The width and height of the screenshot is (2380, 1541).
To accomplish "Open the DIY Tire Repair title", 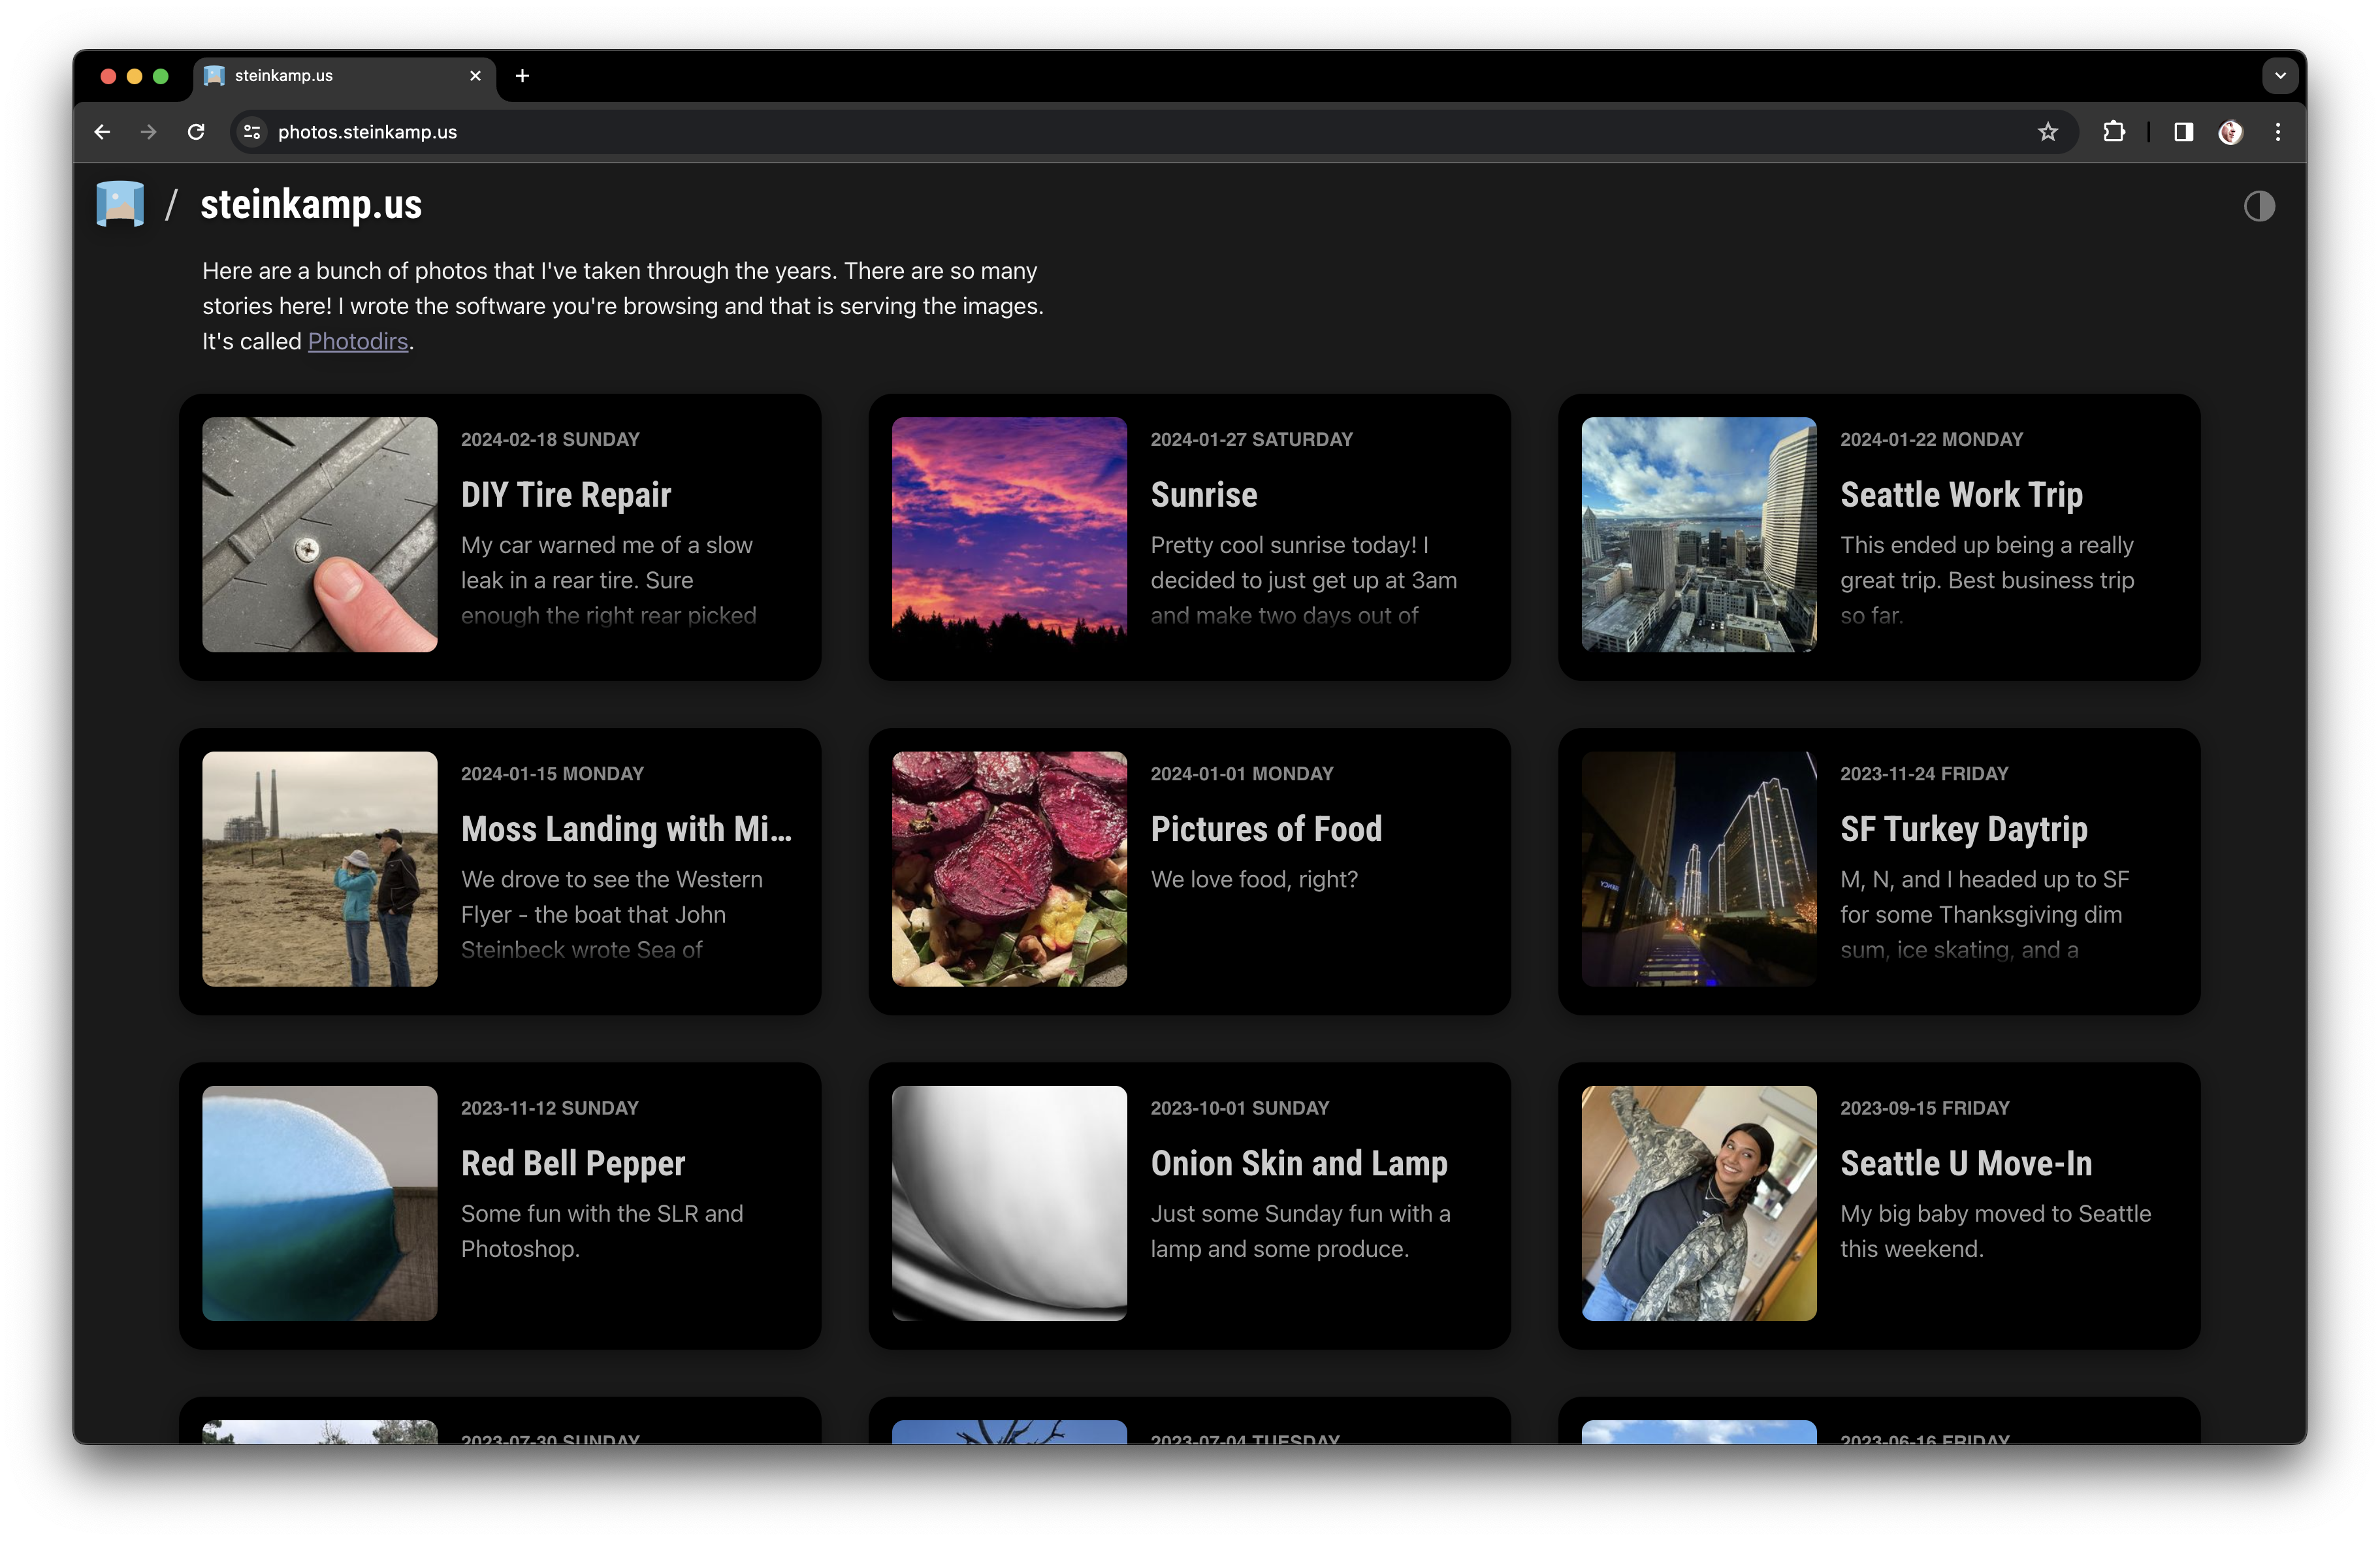I will point(565,495).
